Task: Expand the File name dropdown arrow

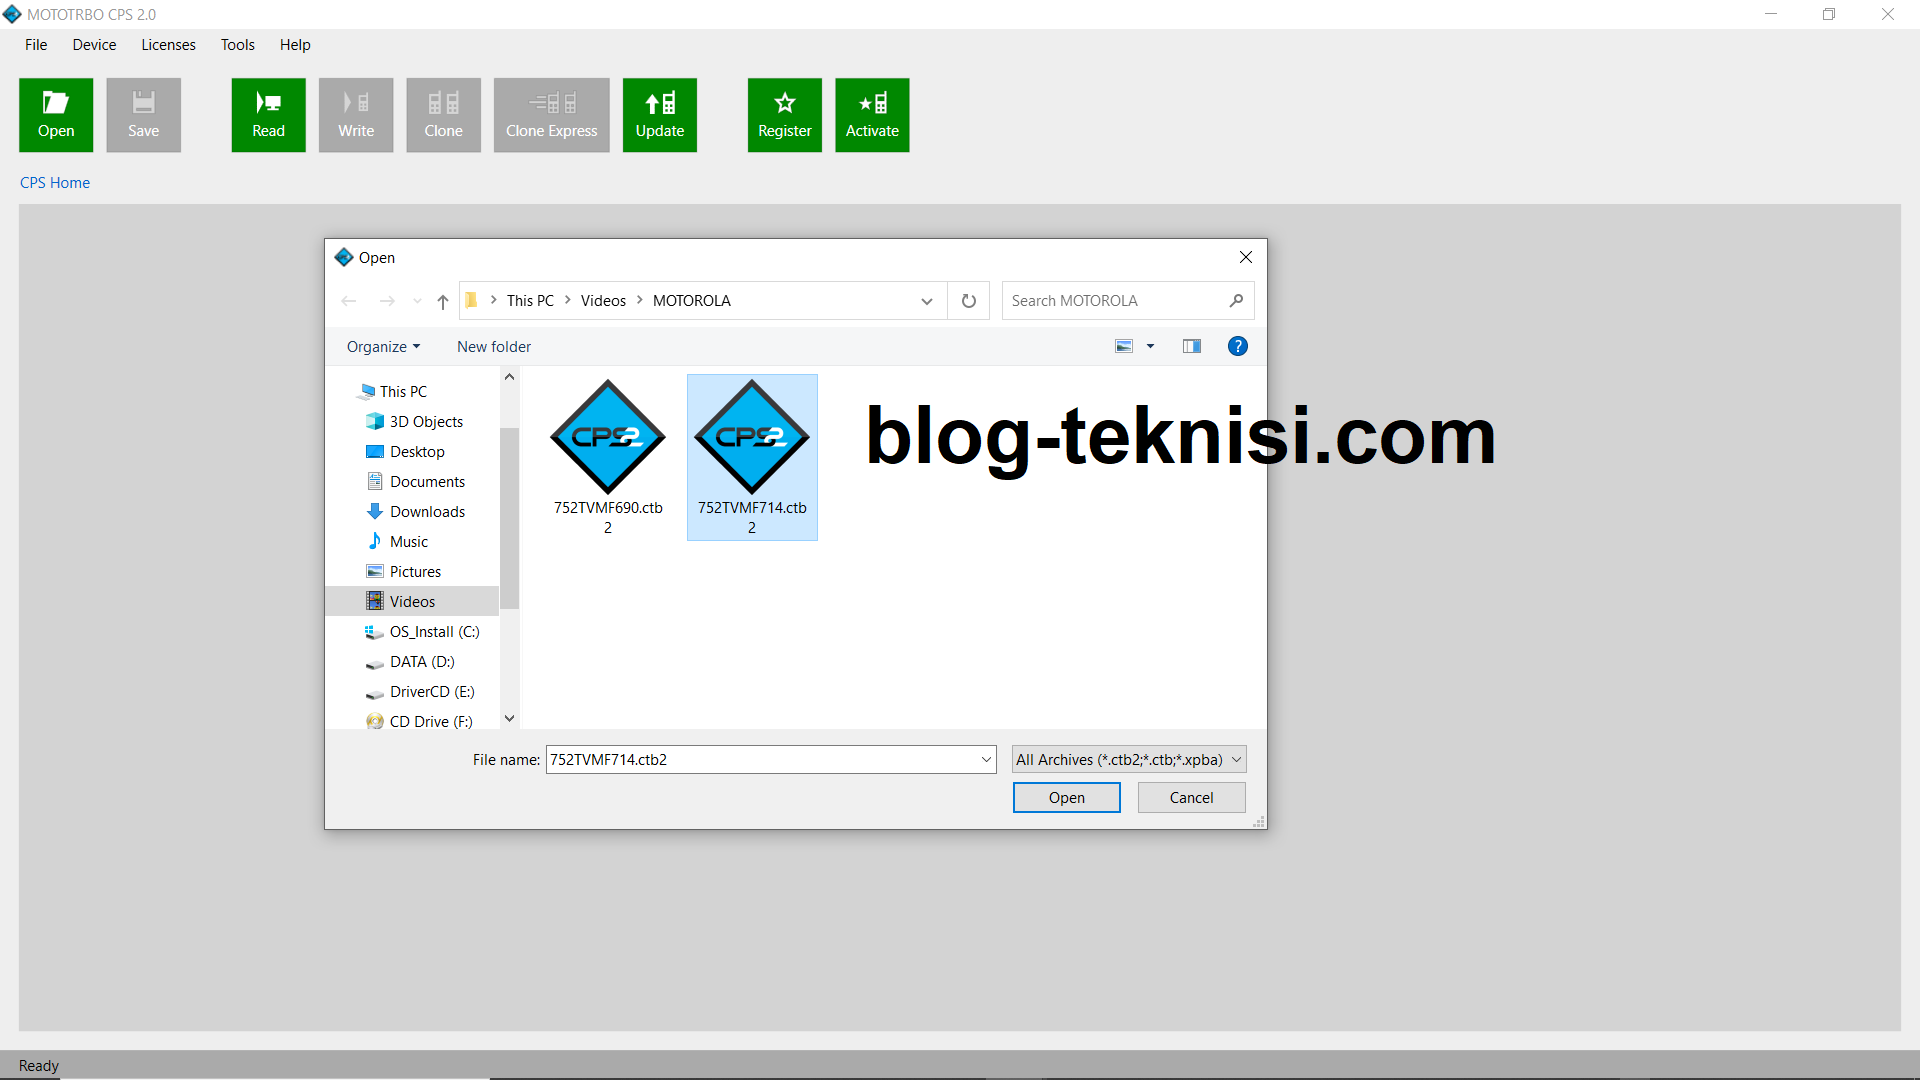Action: tap(987, 759)
